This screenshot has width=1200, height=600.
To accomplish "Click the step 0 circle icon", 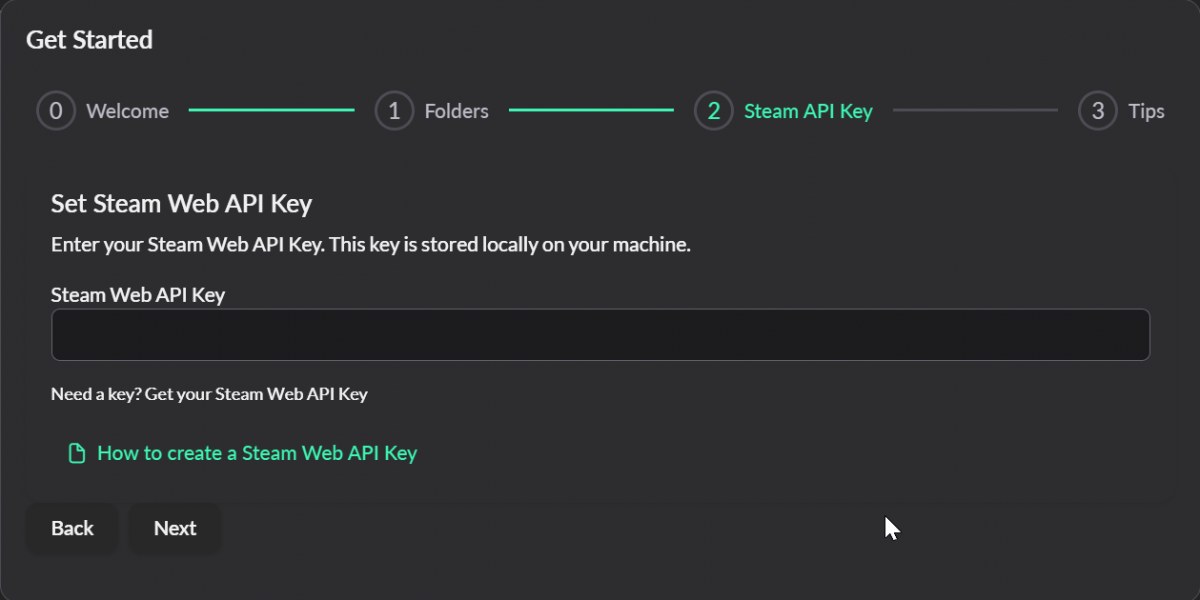I will [56, 111].
